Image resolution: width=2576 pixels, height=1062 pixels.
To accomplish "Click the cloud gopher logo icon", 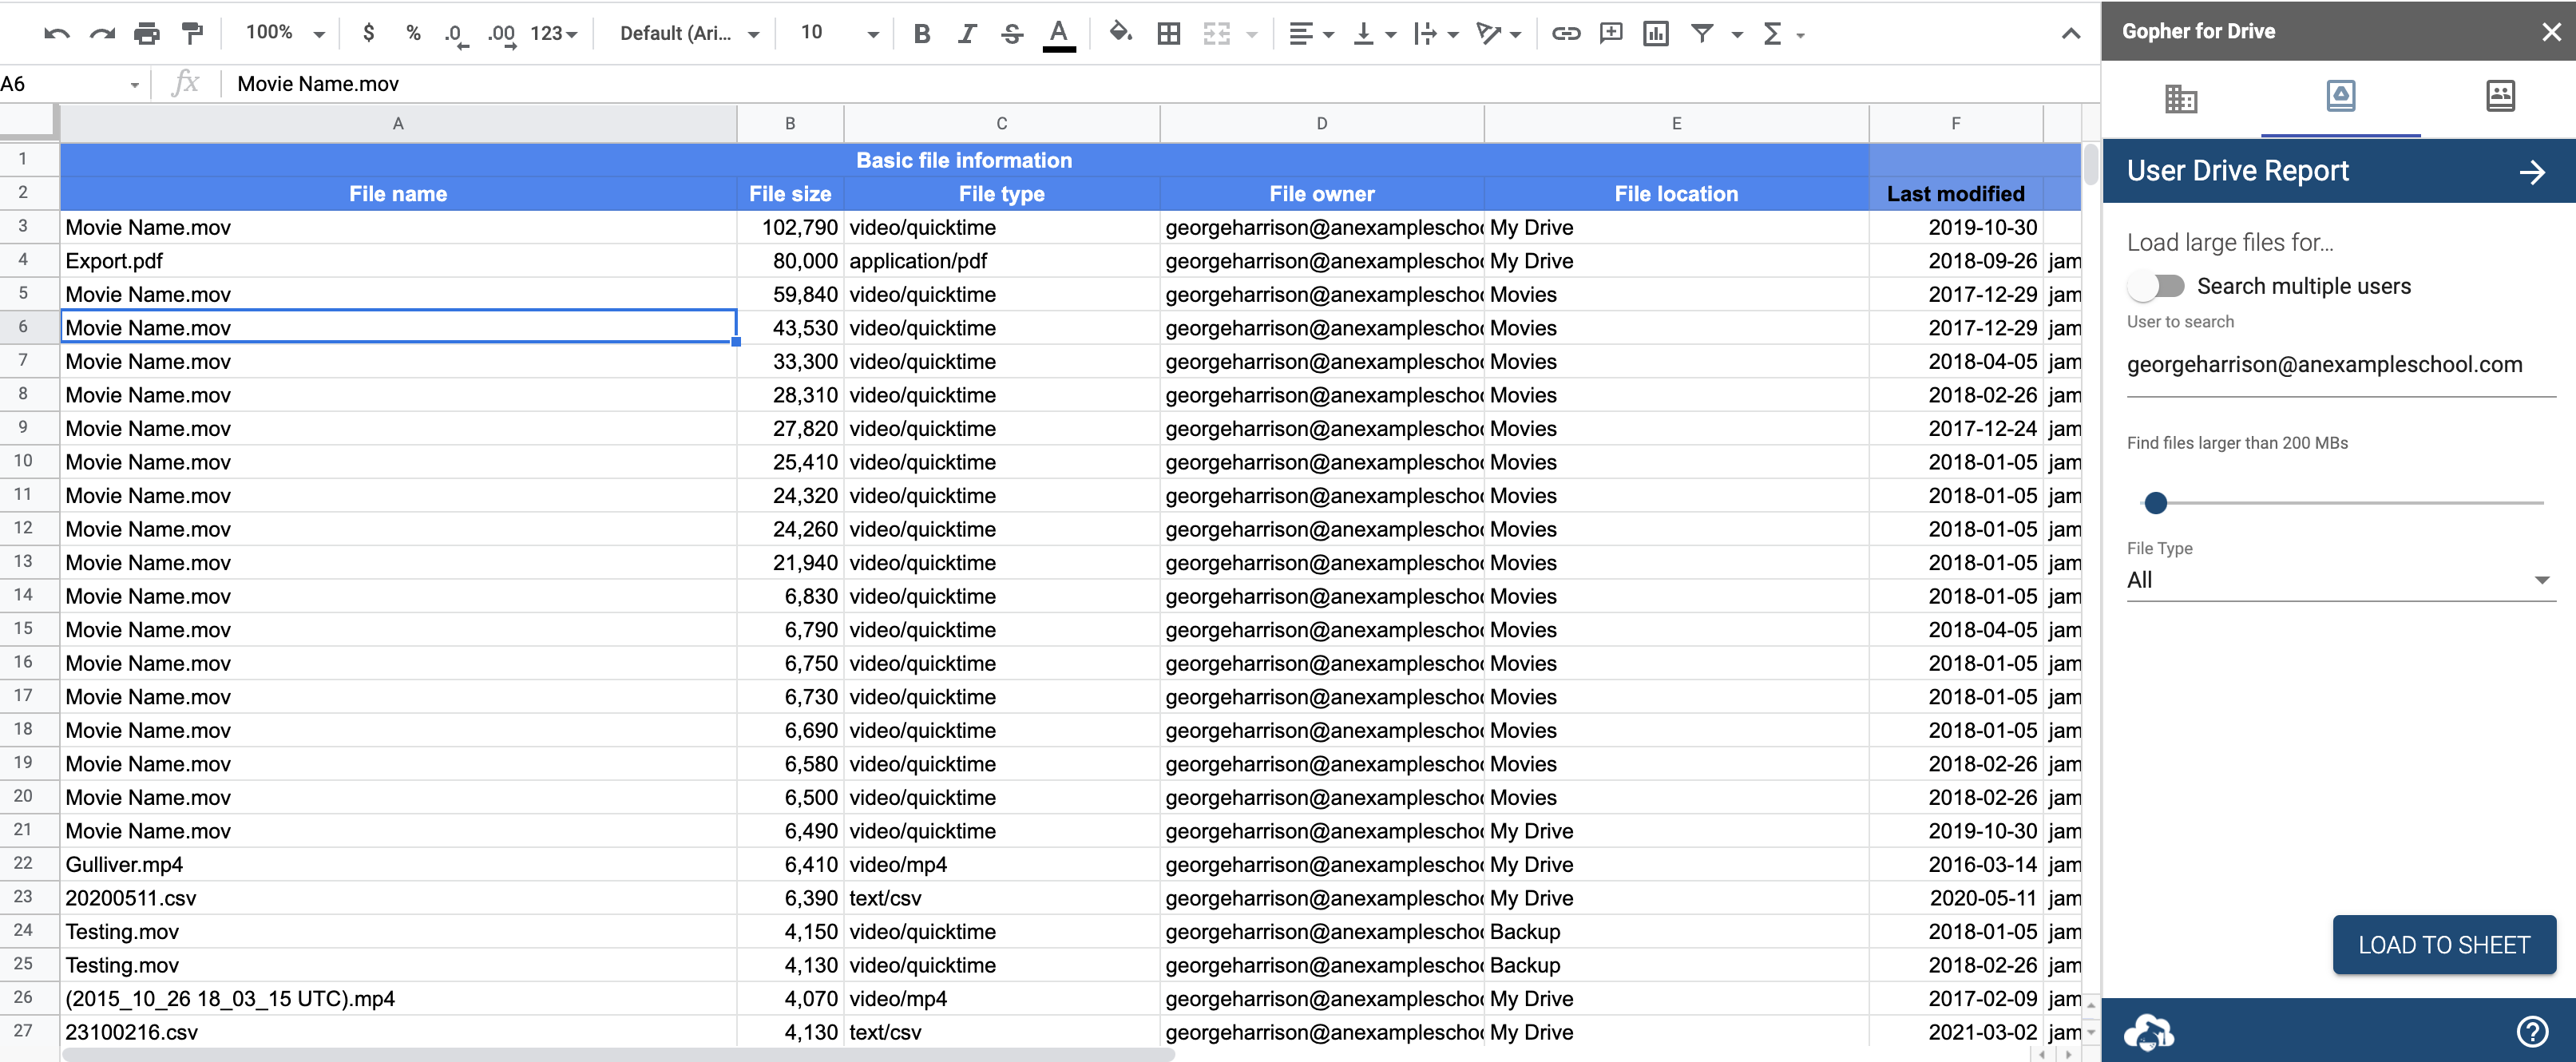I will (2148, 1031).
